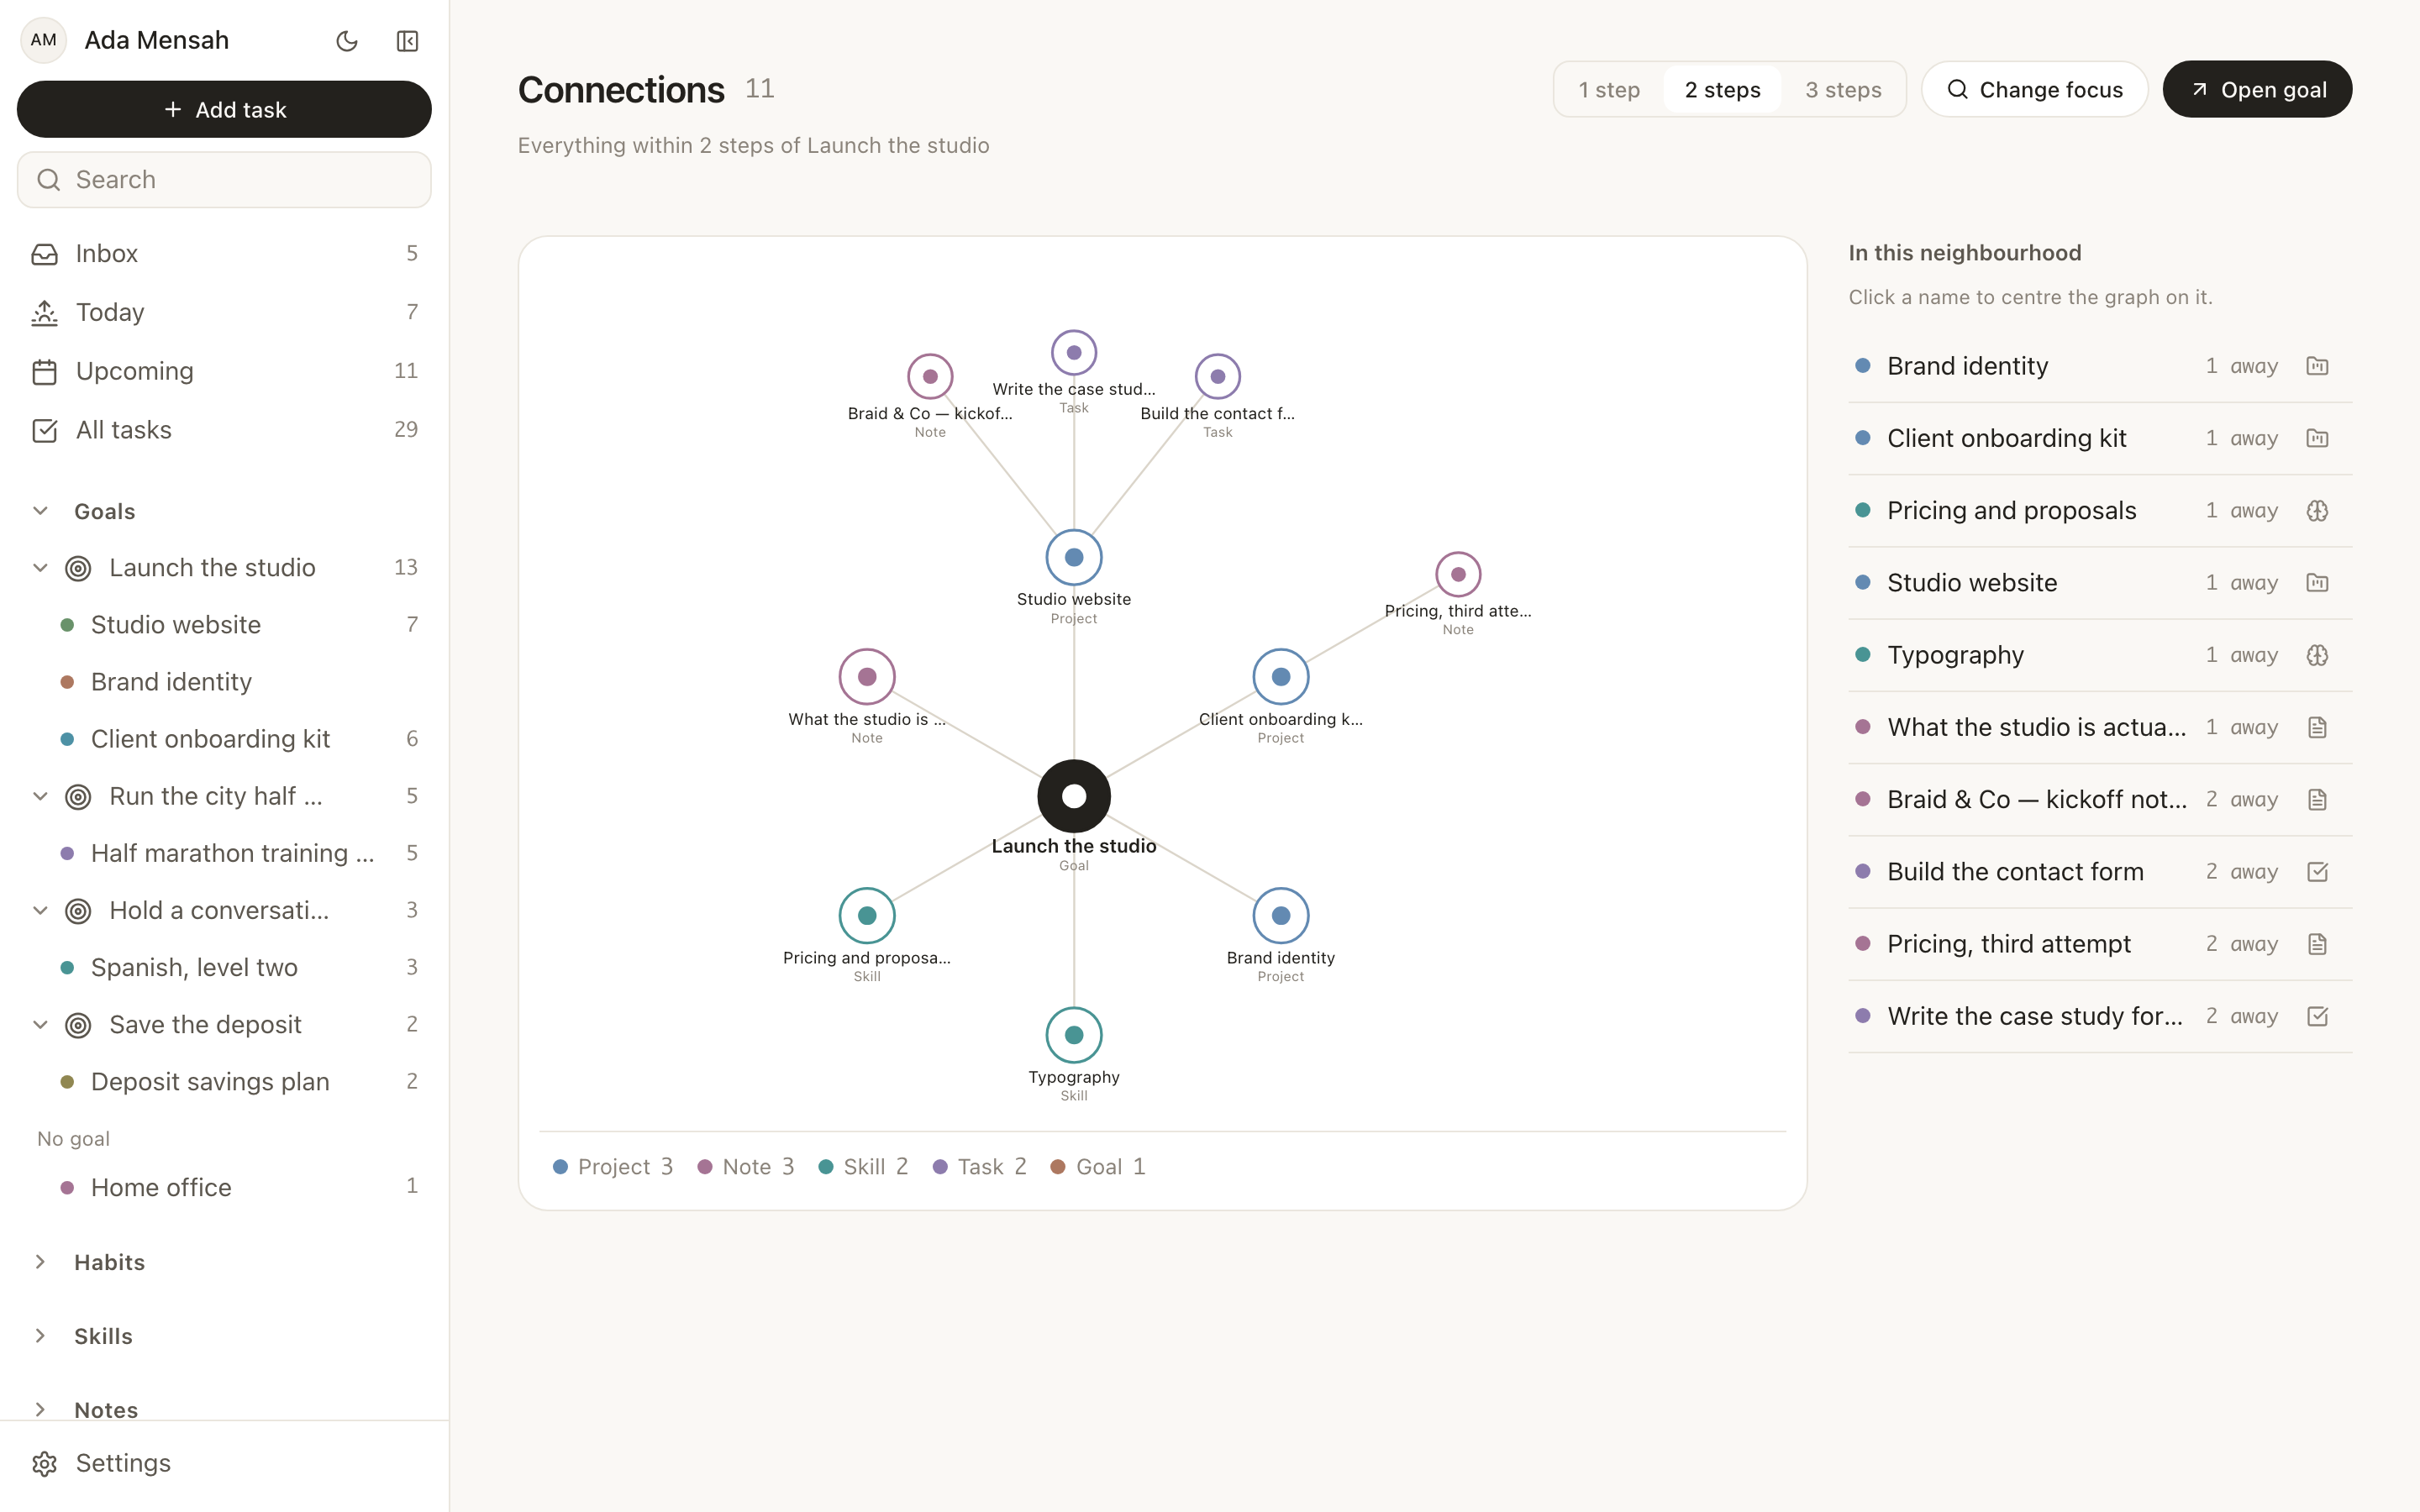
Task: Expand the Notes section
Action: pos(40,1410)
